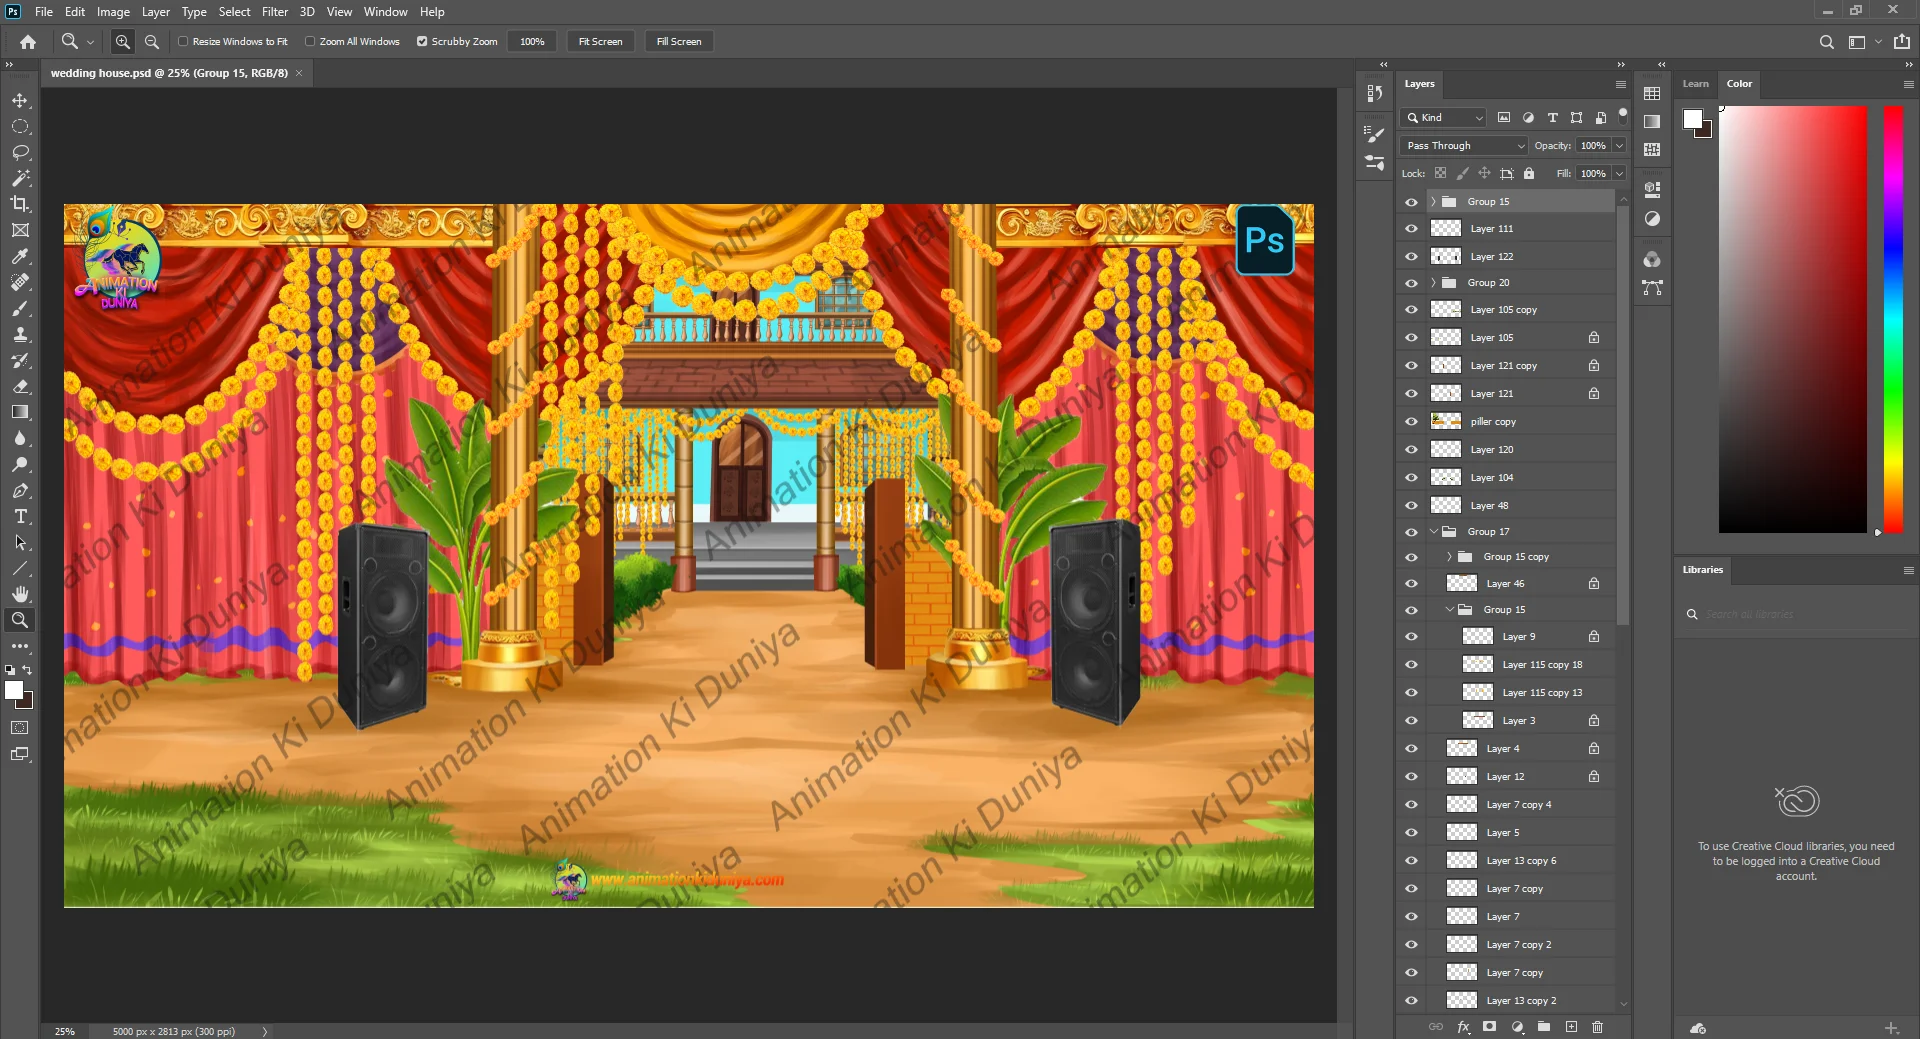Viewport: 1920px width, 1039px height.
Task: Click the layer style fx icon
Action: [x=1463, y=1027]
